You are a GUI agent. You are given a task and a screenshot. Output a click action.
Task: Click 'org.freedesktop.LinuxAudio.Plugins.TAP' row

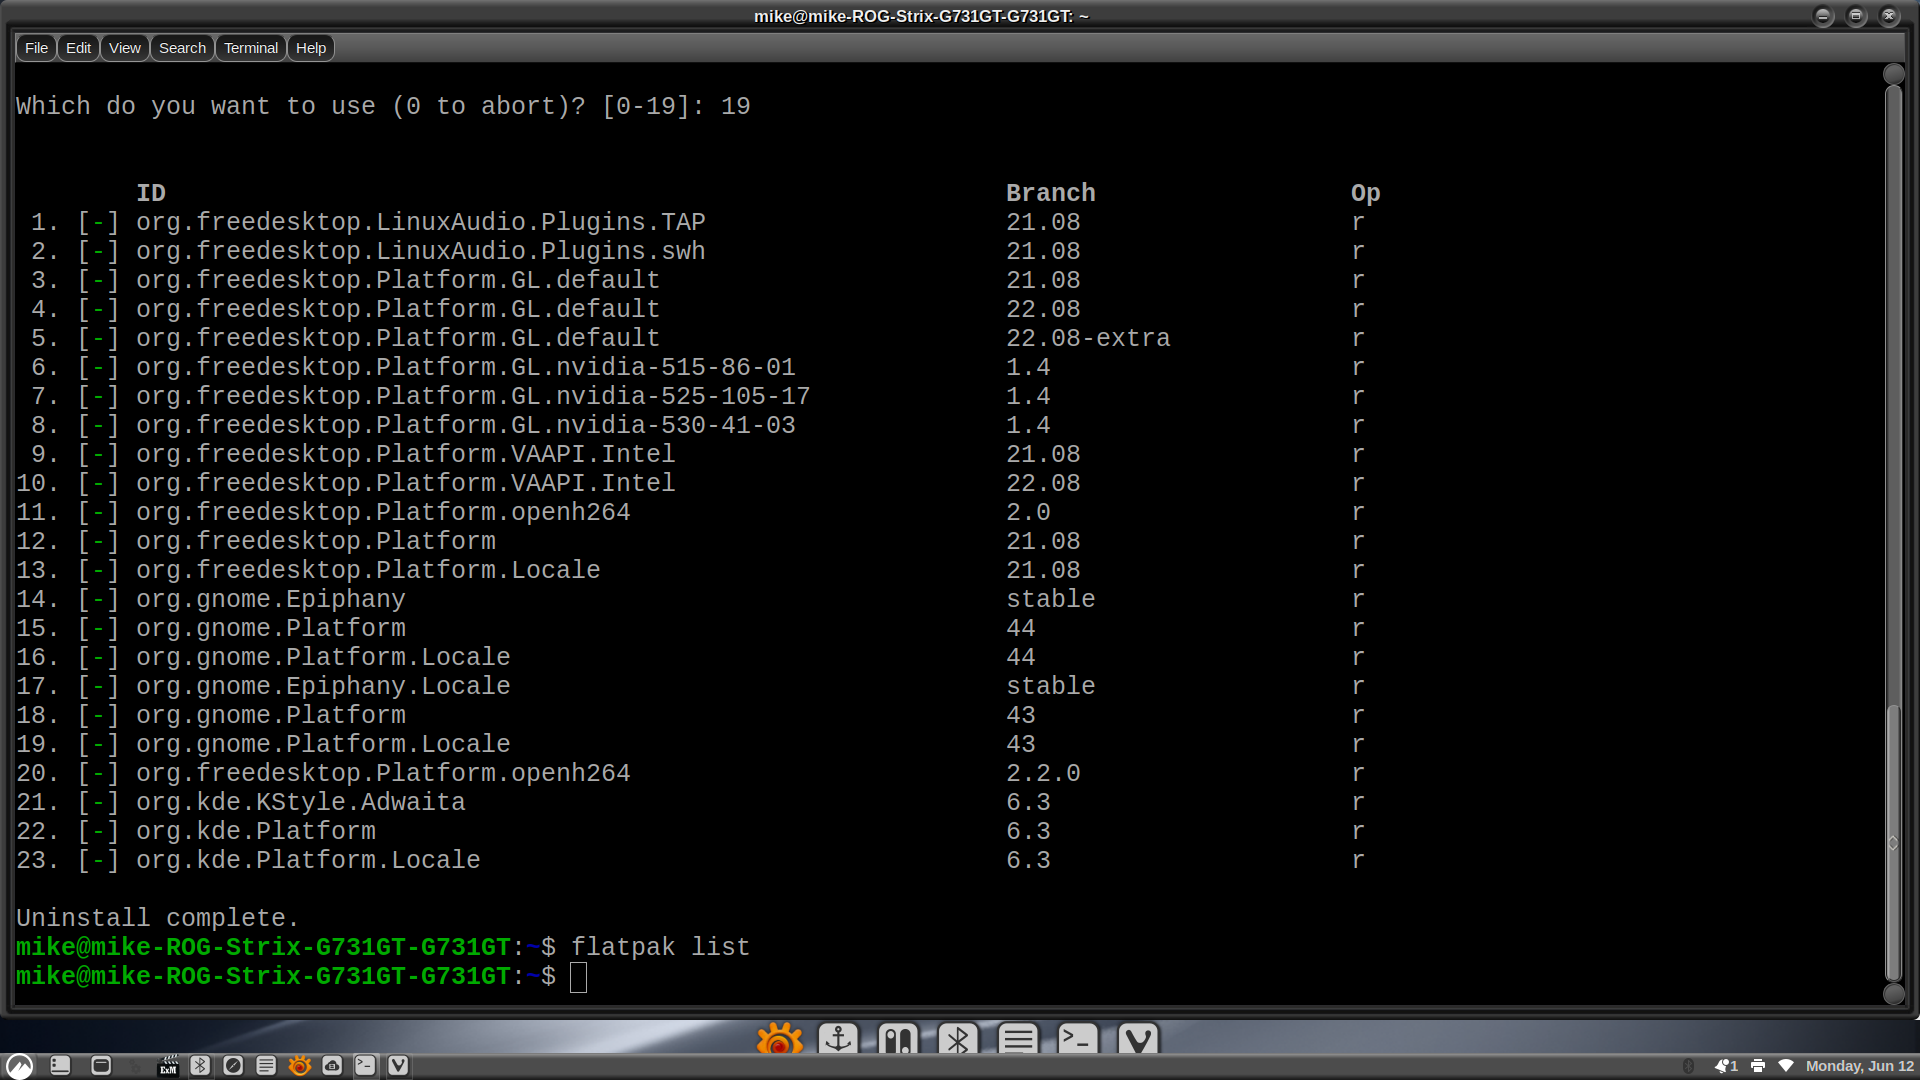[x=421, y=222]
